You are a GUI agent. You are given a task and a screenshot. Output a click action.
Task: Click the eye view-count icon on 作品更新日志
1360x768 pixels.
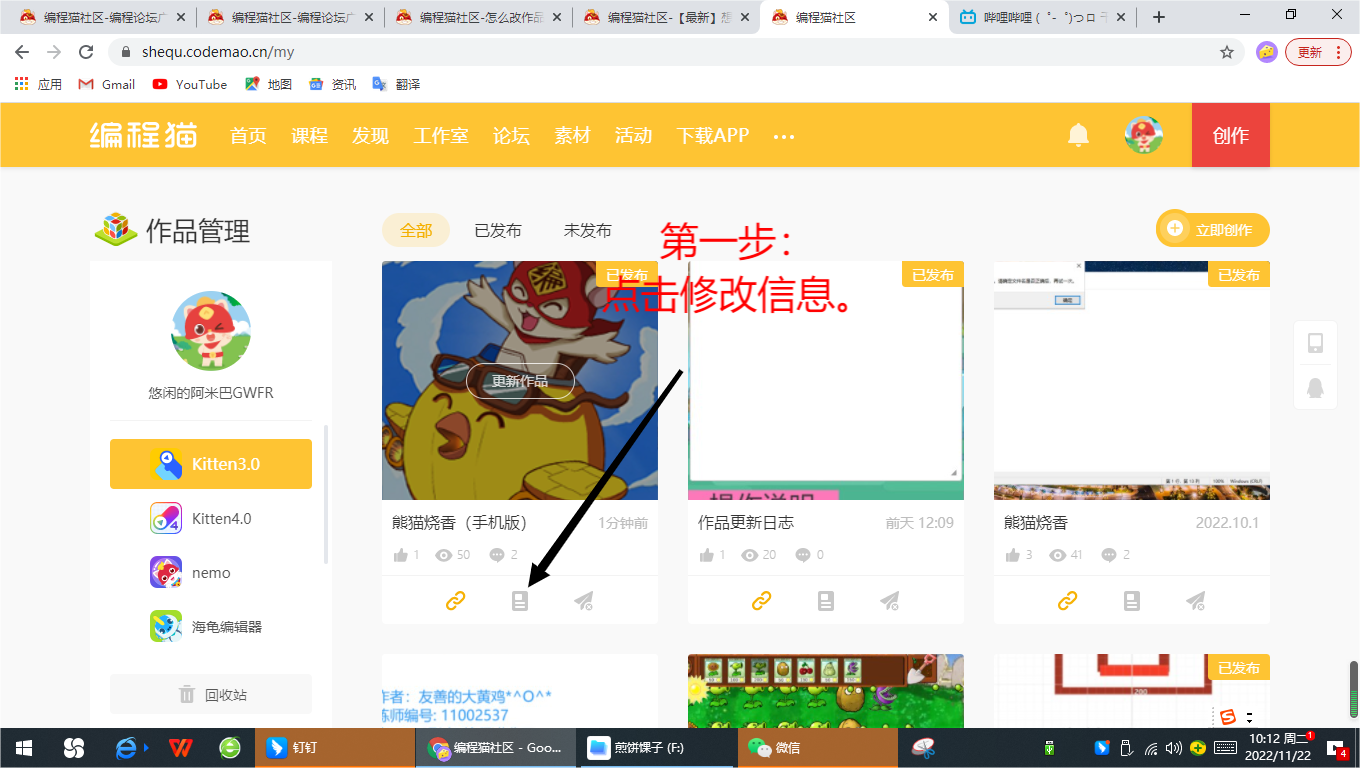tap(751, 555)
